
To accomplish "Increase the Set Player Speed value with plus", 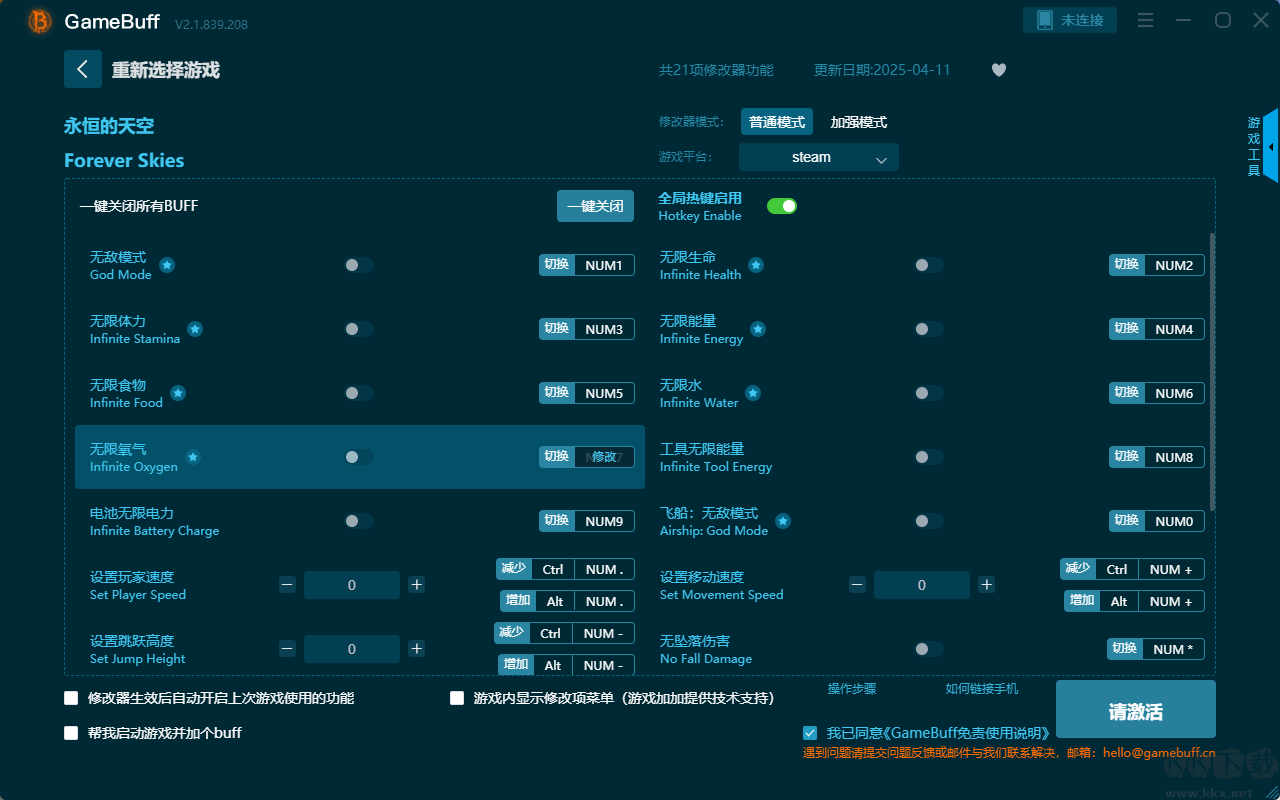I will [x=417, y=585].
